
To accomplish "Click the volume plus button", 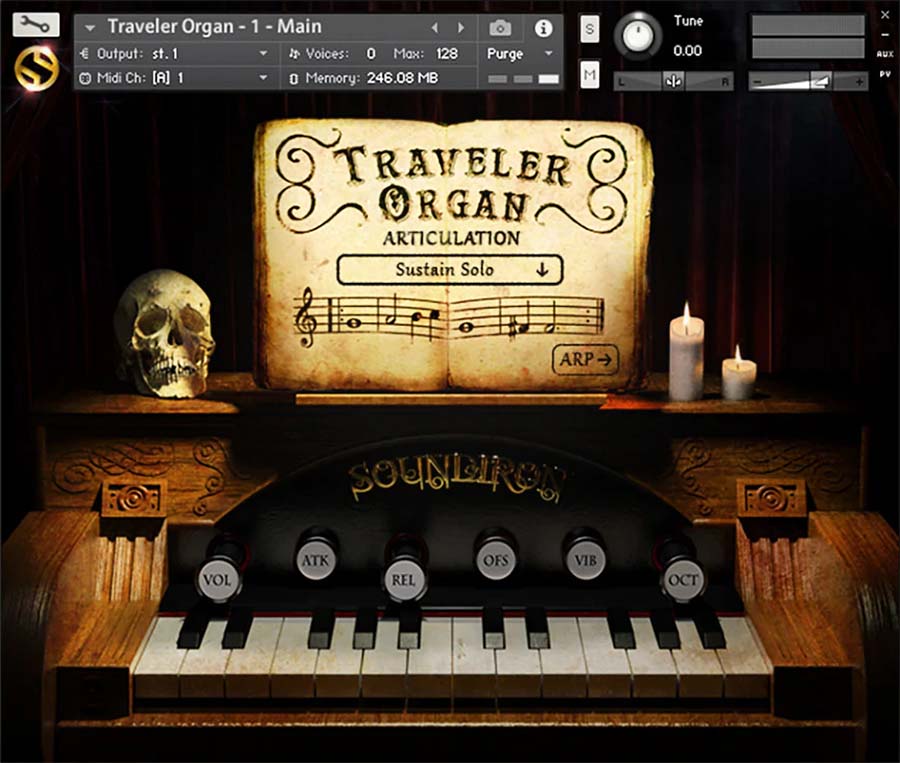I will click(859, 82).
